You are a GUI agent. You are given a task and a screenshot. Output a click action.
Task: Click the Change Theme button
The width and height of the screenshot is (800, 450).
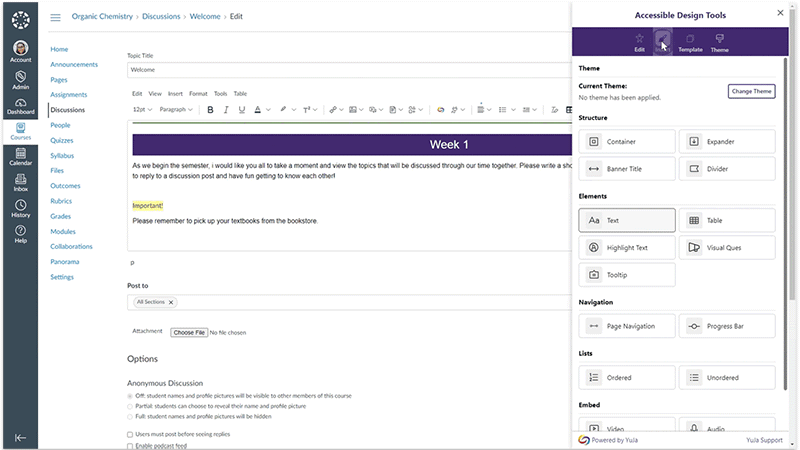[x=751, y=91]
